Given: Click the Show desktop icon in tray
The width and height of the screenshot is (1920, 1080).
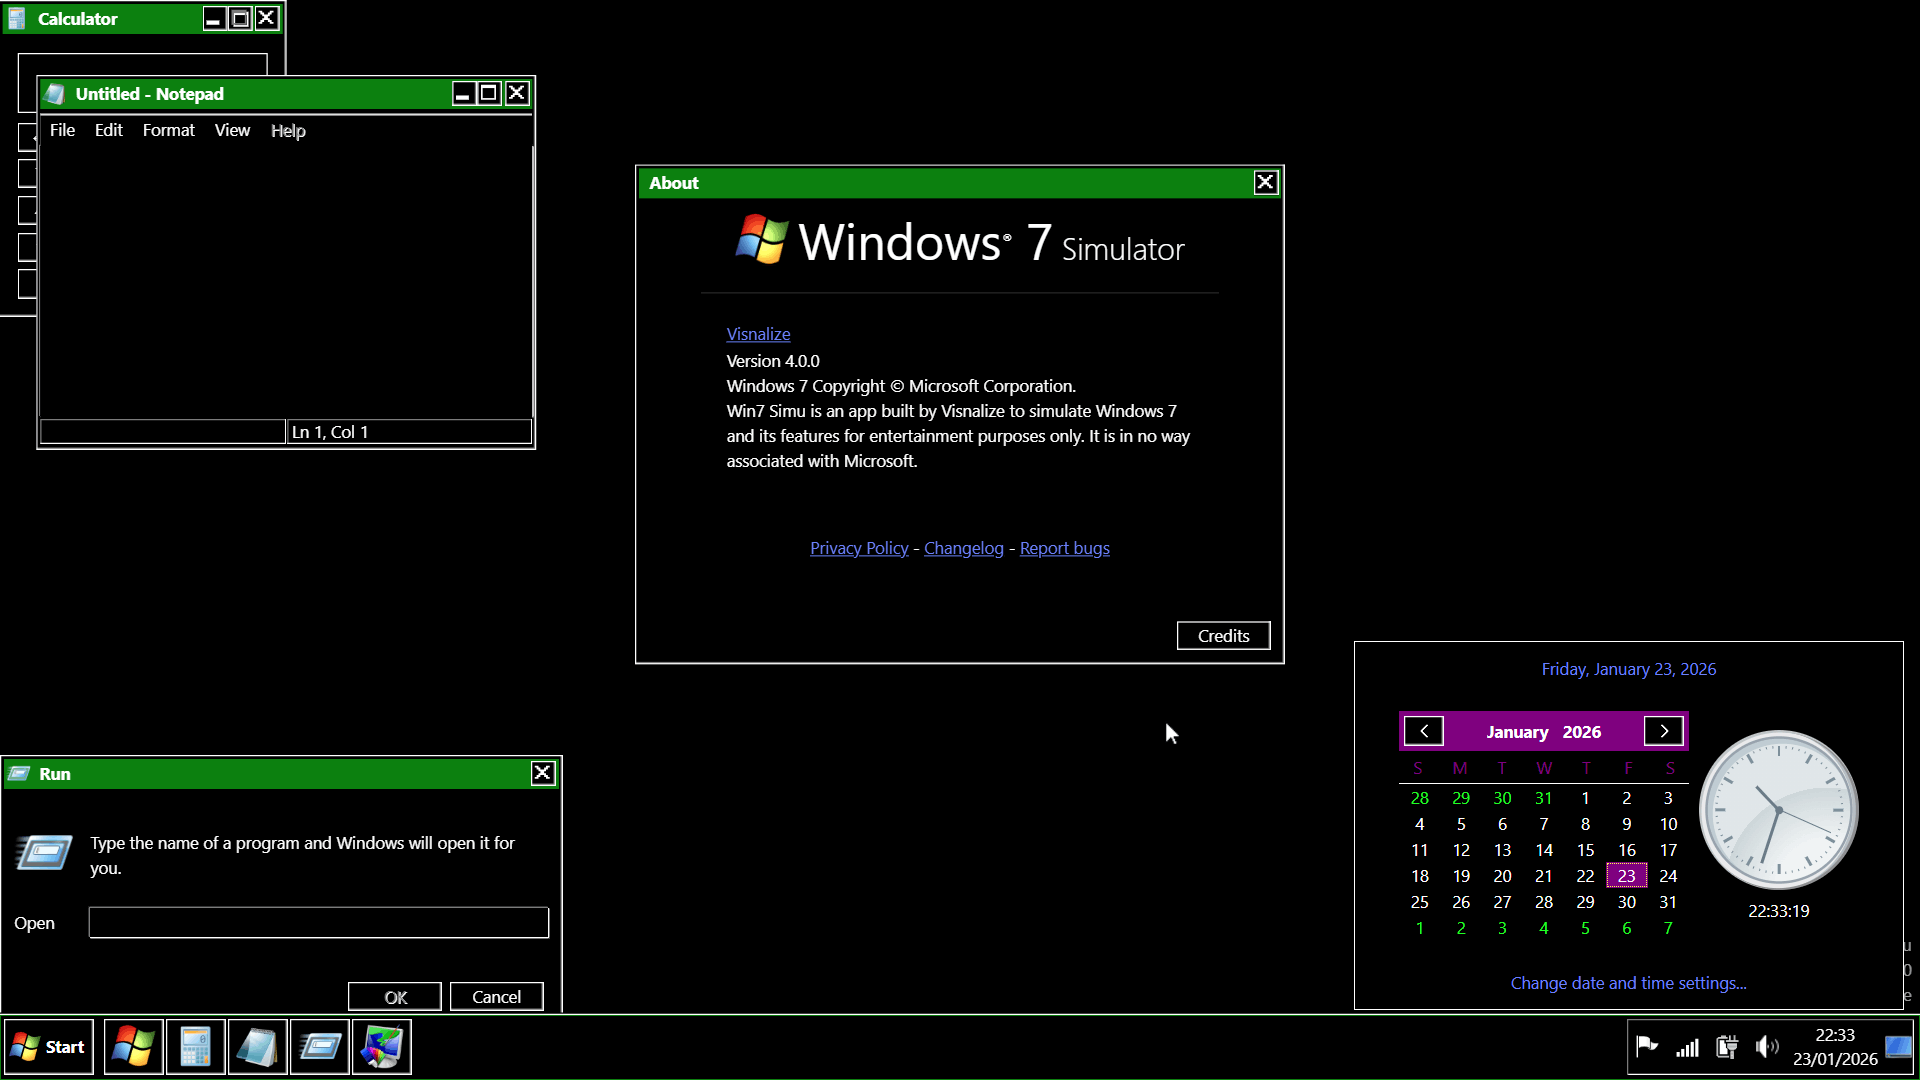Looking at the screenshot, I should [1898, 1047].
